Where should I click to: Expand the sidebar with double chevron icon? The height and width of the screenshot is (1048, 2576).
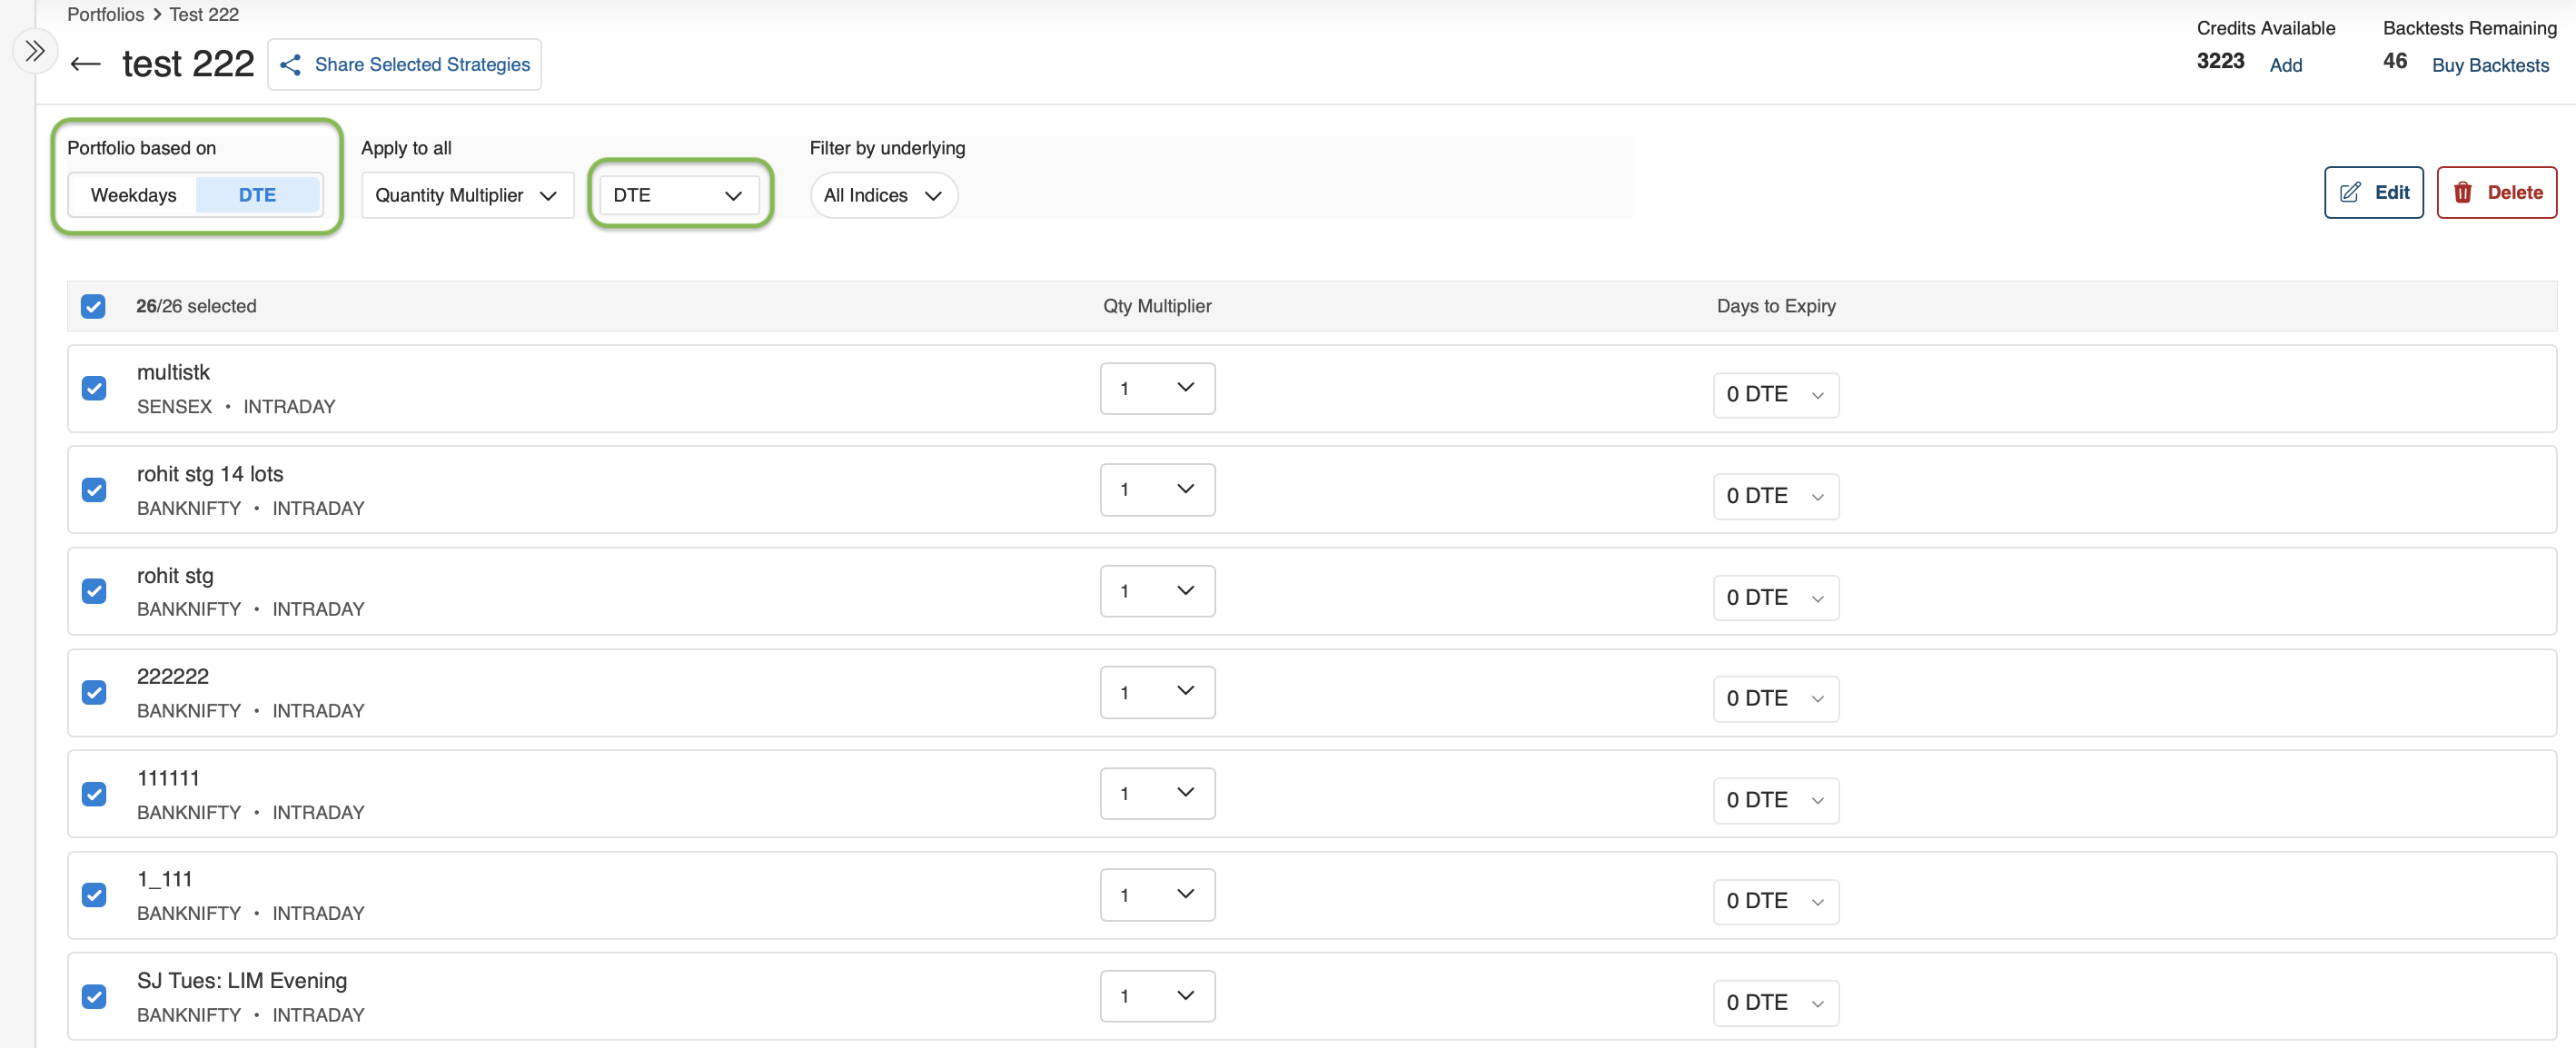pos(35,51)
